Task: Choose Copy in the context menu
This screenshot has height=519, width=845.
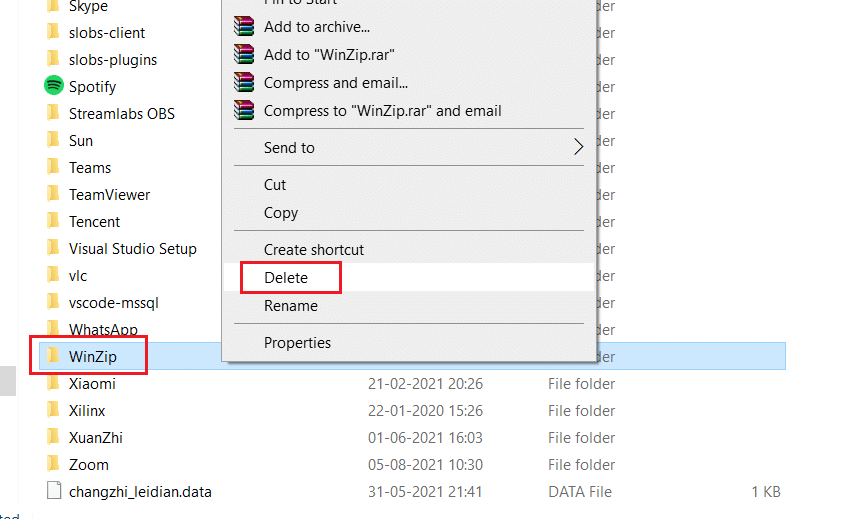Action: [x=281, y=213]
